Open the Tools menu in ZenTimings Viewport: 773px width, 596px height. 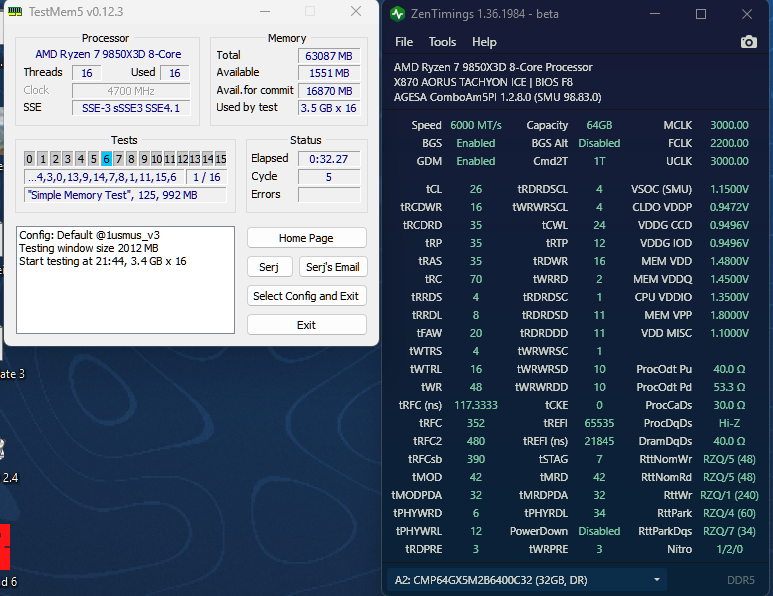point(442,42)
